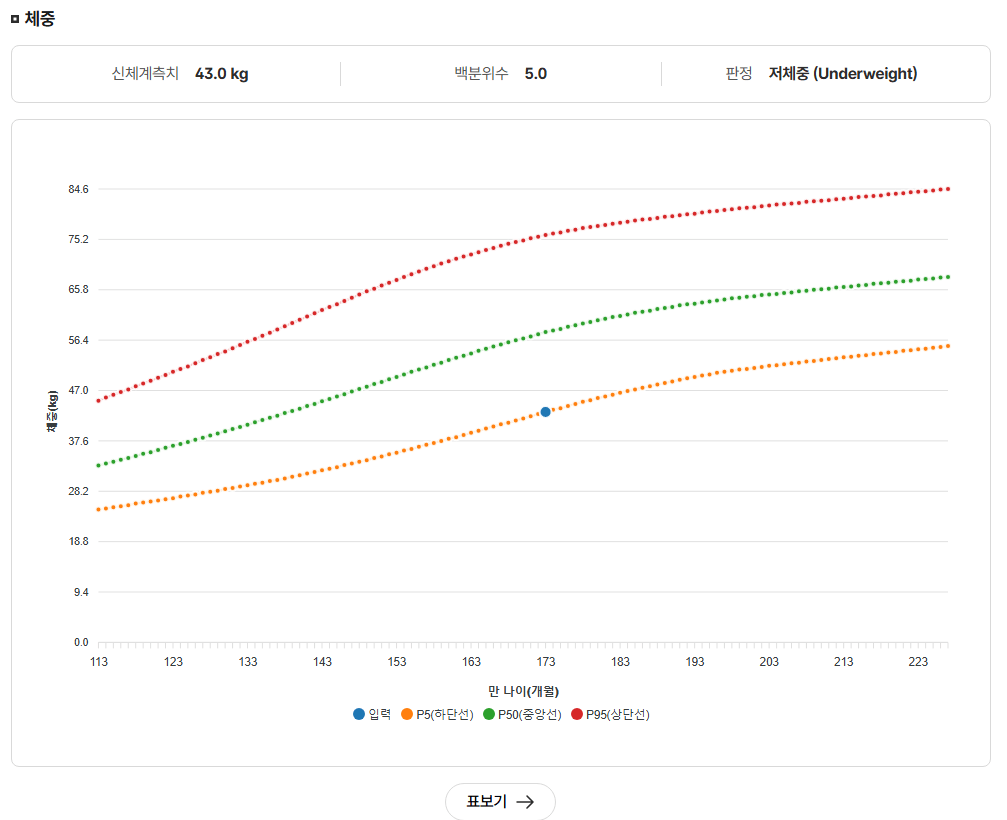The width and height of the screenshot is (1007, 820).
Task: Click the green P50 legend circle
Action: pyautogui.click(x=489, y=714)
